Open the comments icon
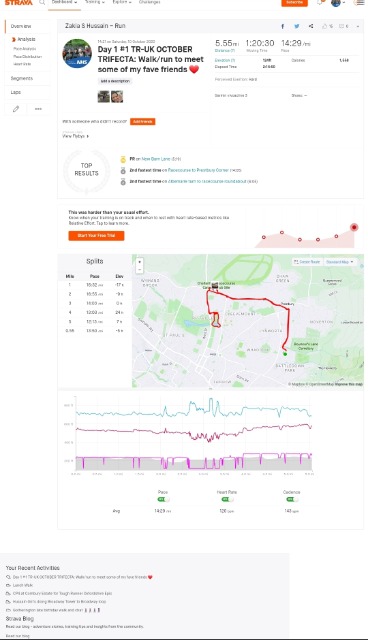This screenshot has width=368, height=640. click(344, 26)
